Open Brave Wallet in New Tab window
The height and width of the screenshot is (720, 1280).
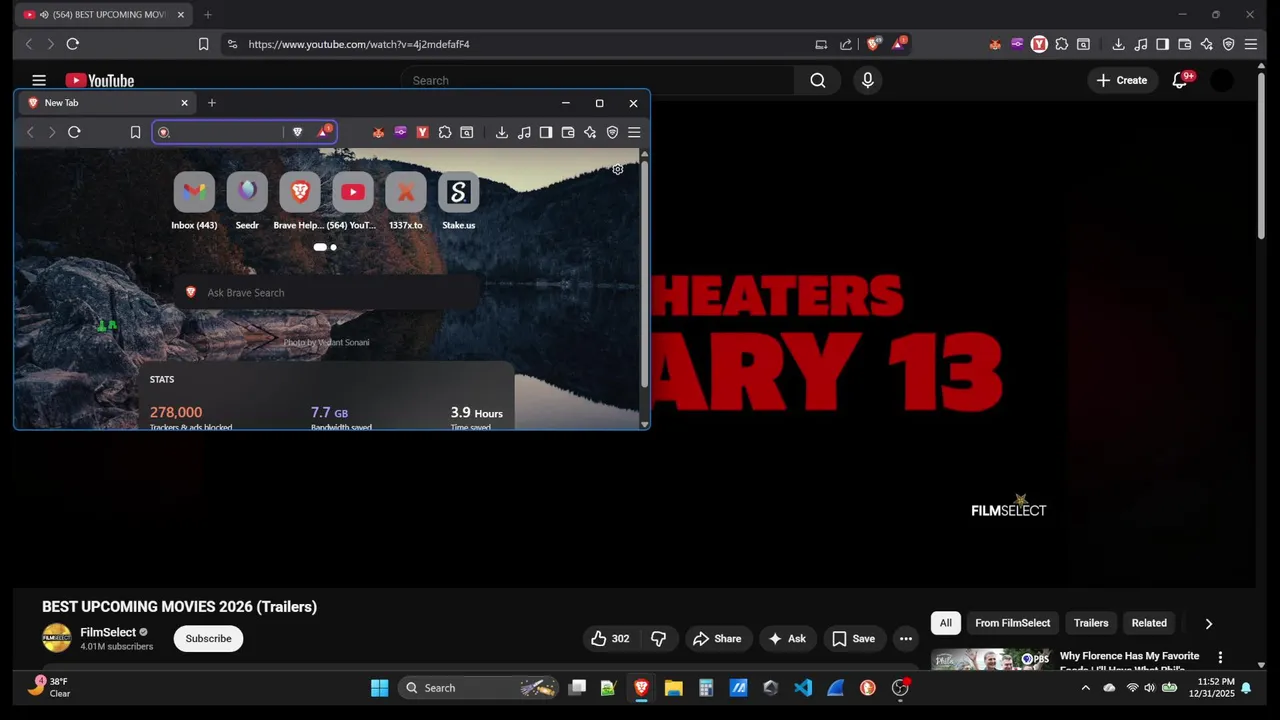568,132
